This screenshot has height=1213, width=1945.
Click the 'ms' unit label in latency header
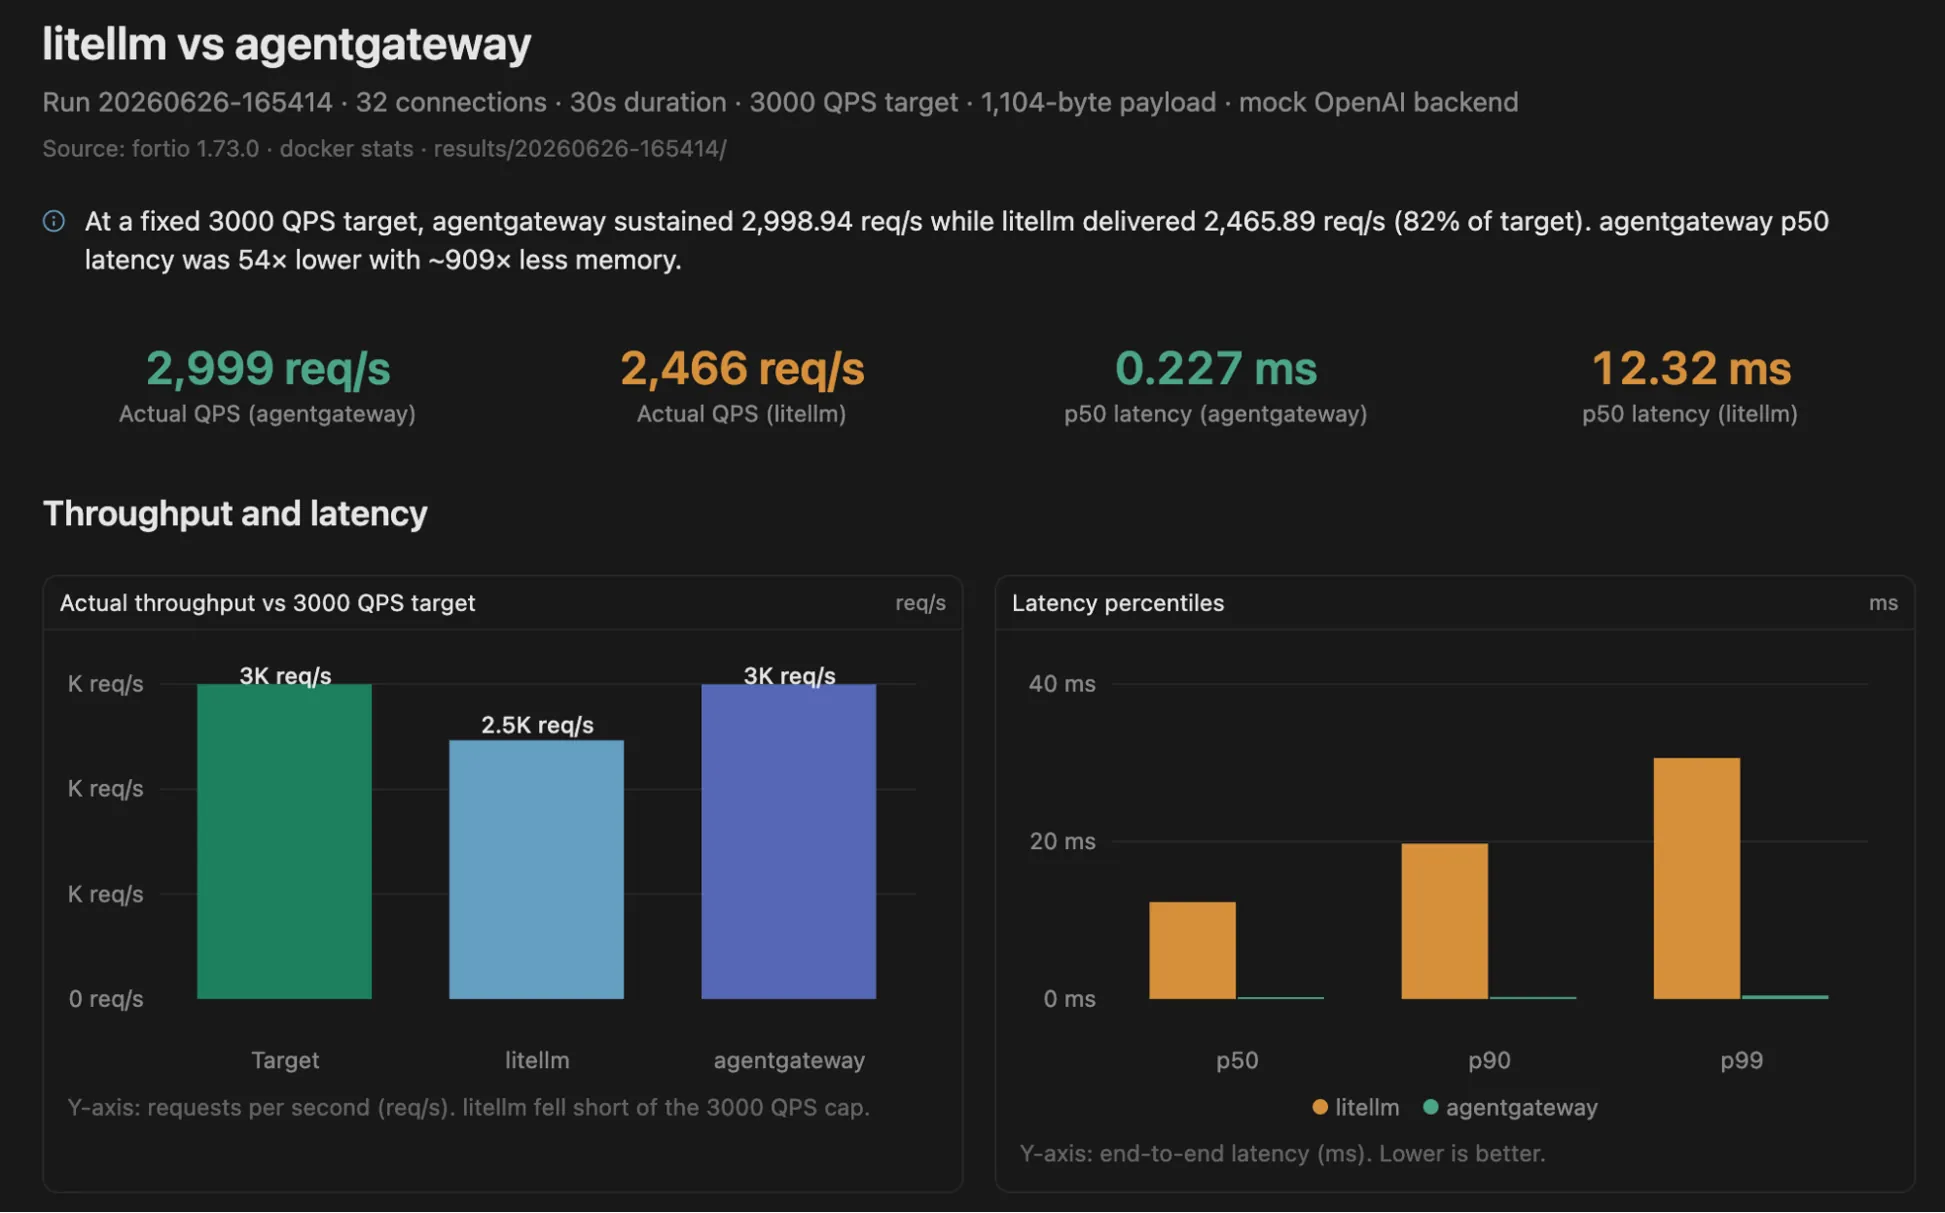point(1883,603)
